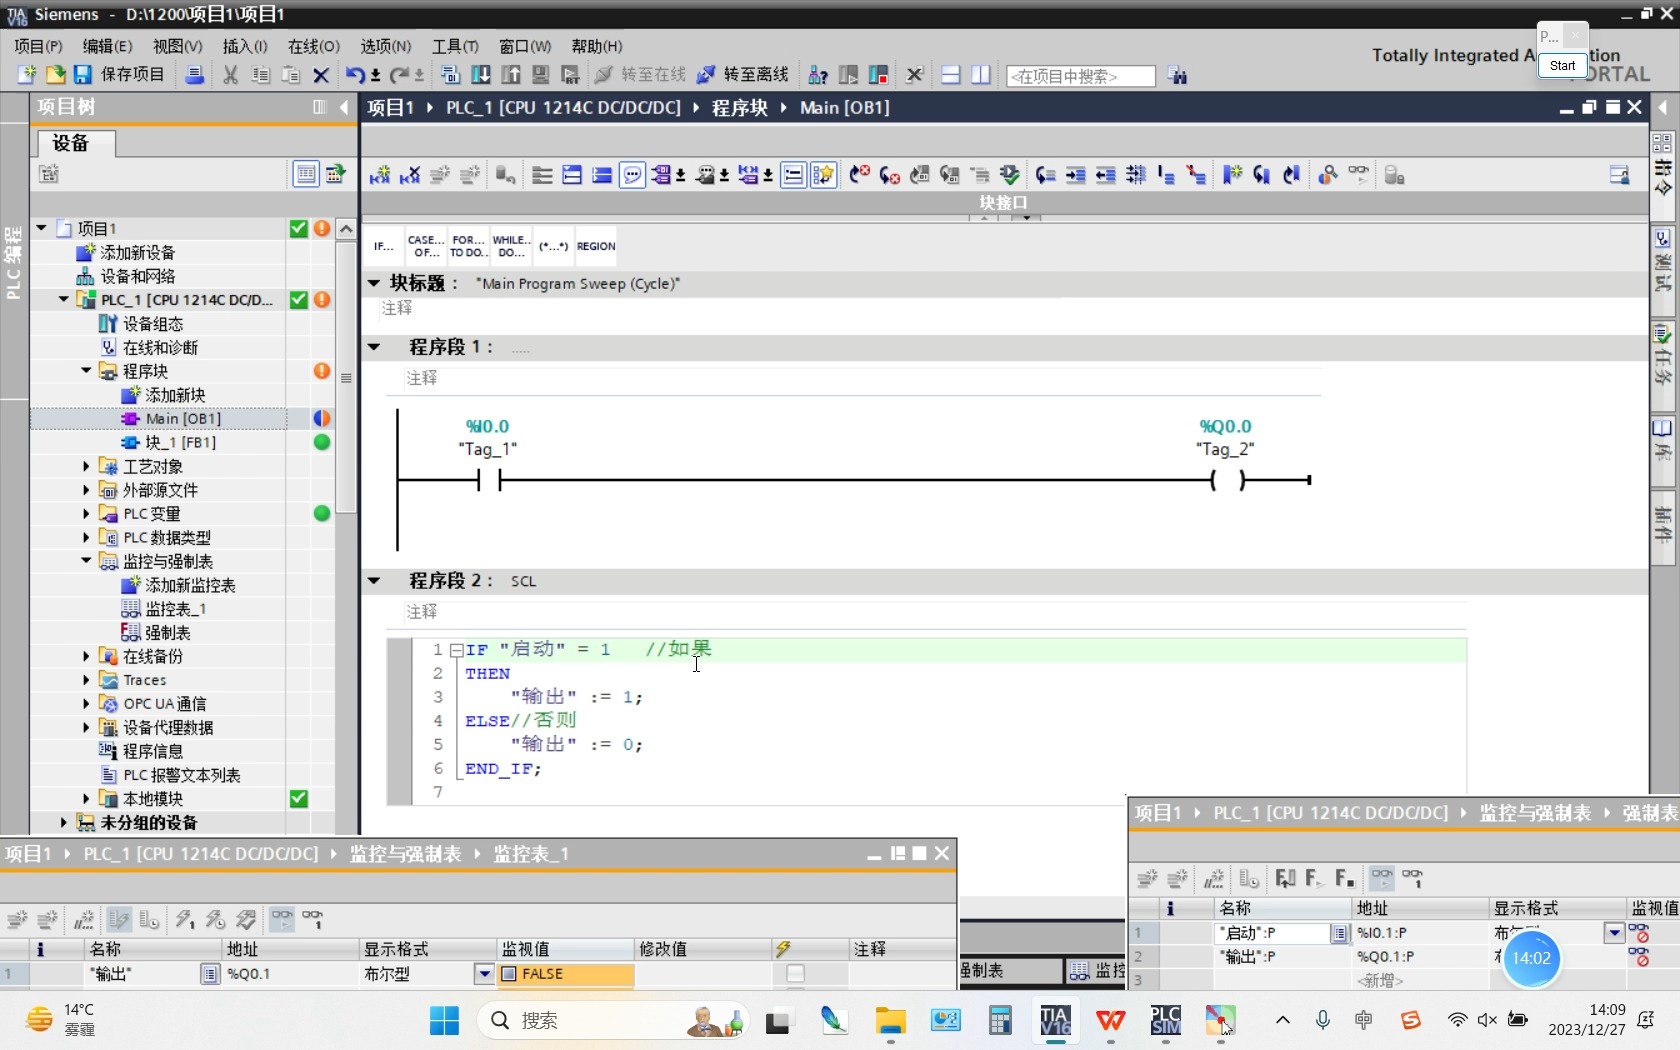Toggle modify checkbox in 输出 watch row
The width and height of the screenshot is (1680, 1050).
click(795, 973)
